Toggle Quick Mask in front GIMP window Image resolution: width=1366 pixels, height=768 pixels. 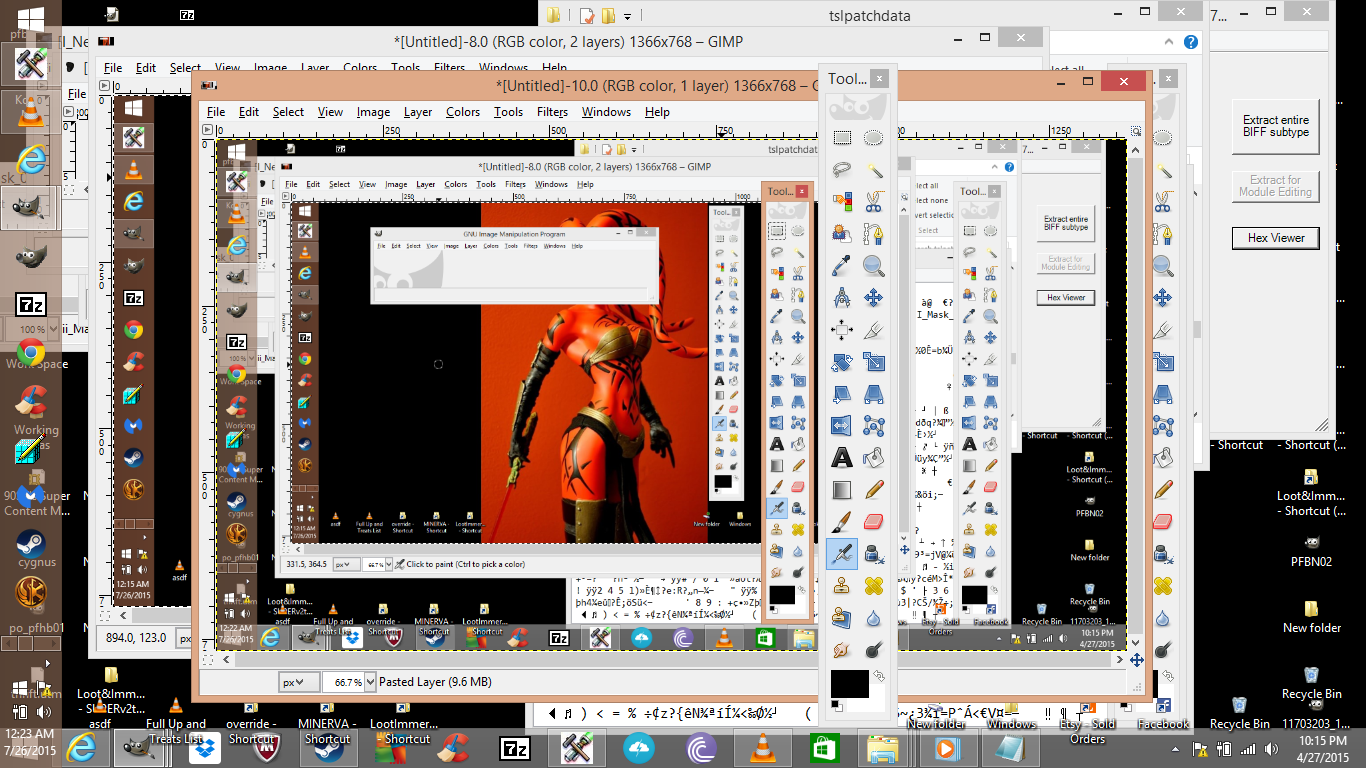pos(207,660)
